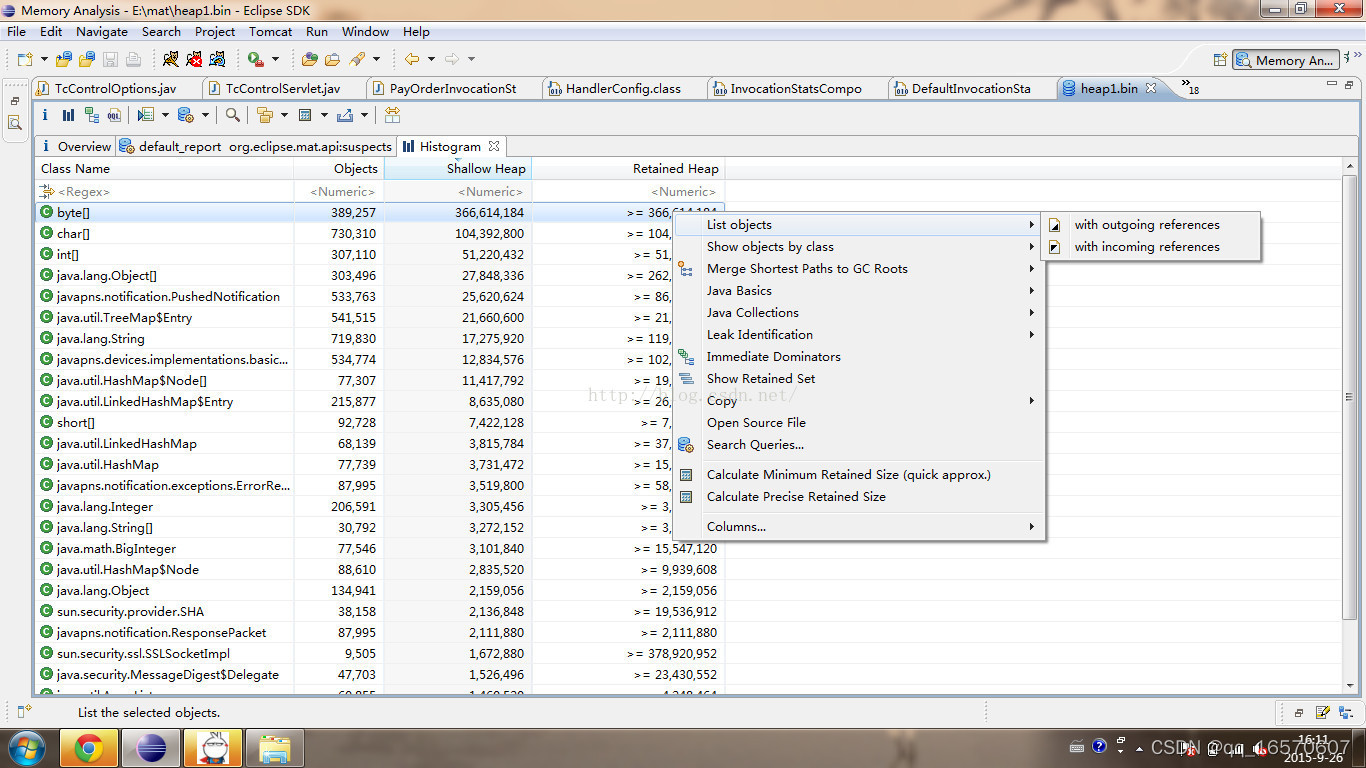Open the export dropdown arrow
This screenshot has height=768, width=1366.
coord(364,115)
